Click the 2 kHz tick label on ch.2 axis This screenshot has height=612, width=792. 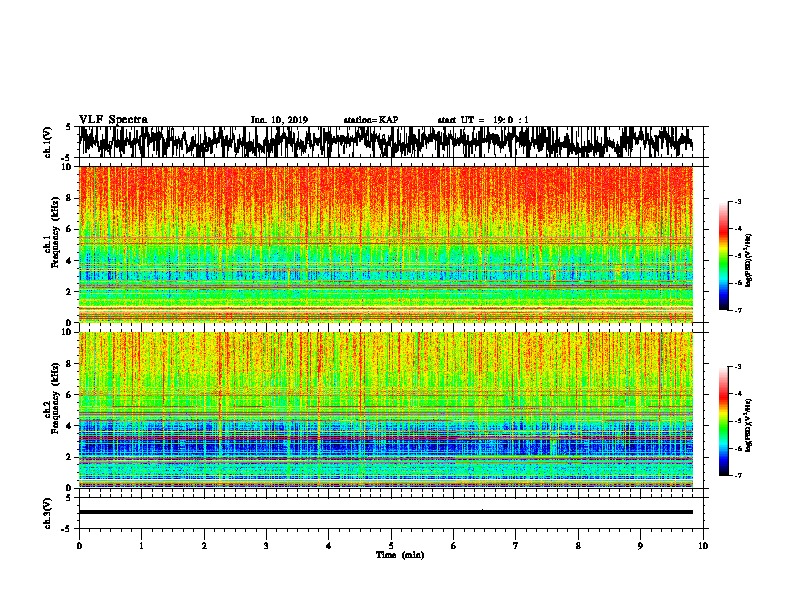[69, 457]
